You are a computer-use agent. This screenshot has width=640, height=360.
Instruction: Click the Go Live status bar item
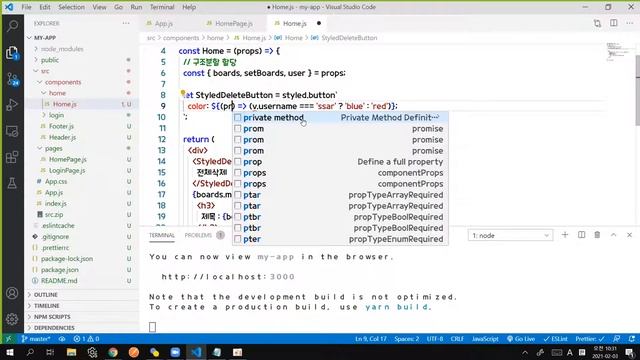point(521,339)
